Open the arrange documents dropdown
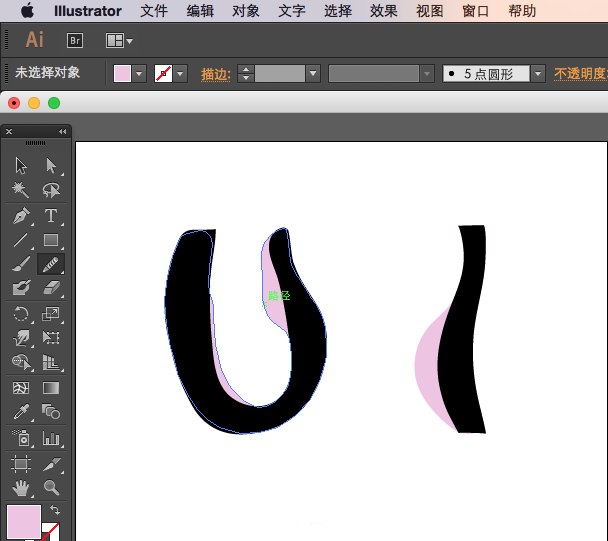This screenshot has height=541, width=608. [119, 40]
